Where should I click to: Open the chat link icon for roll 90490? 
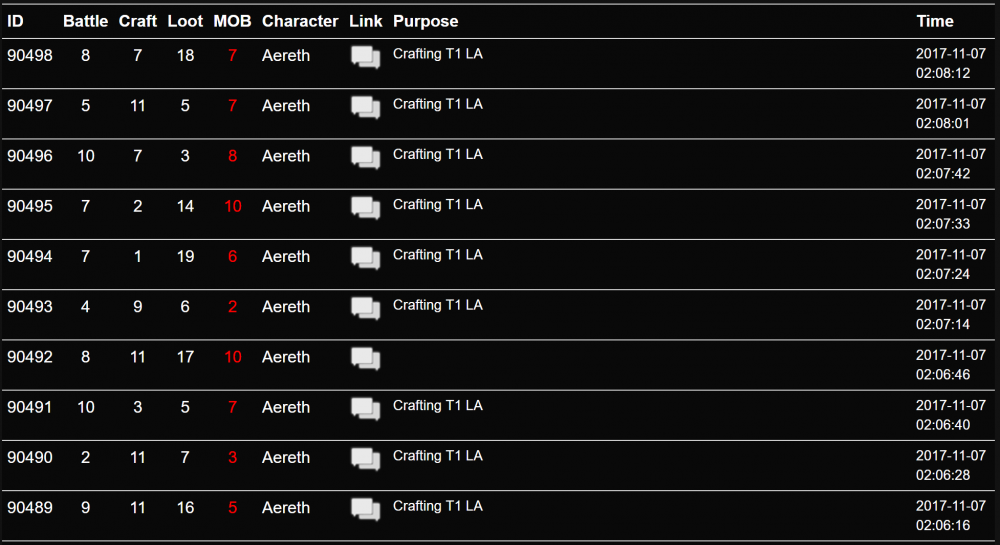tap(365, 460)
